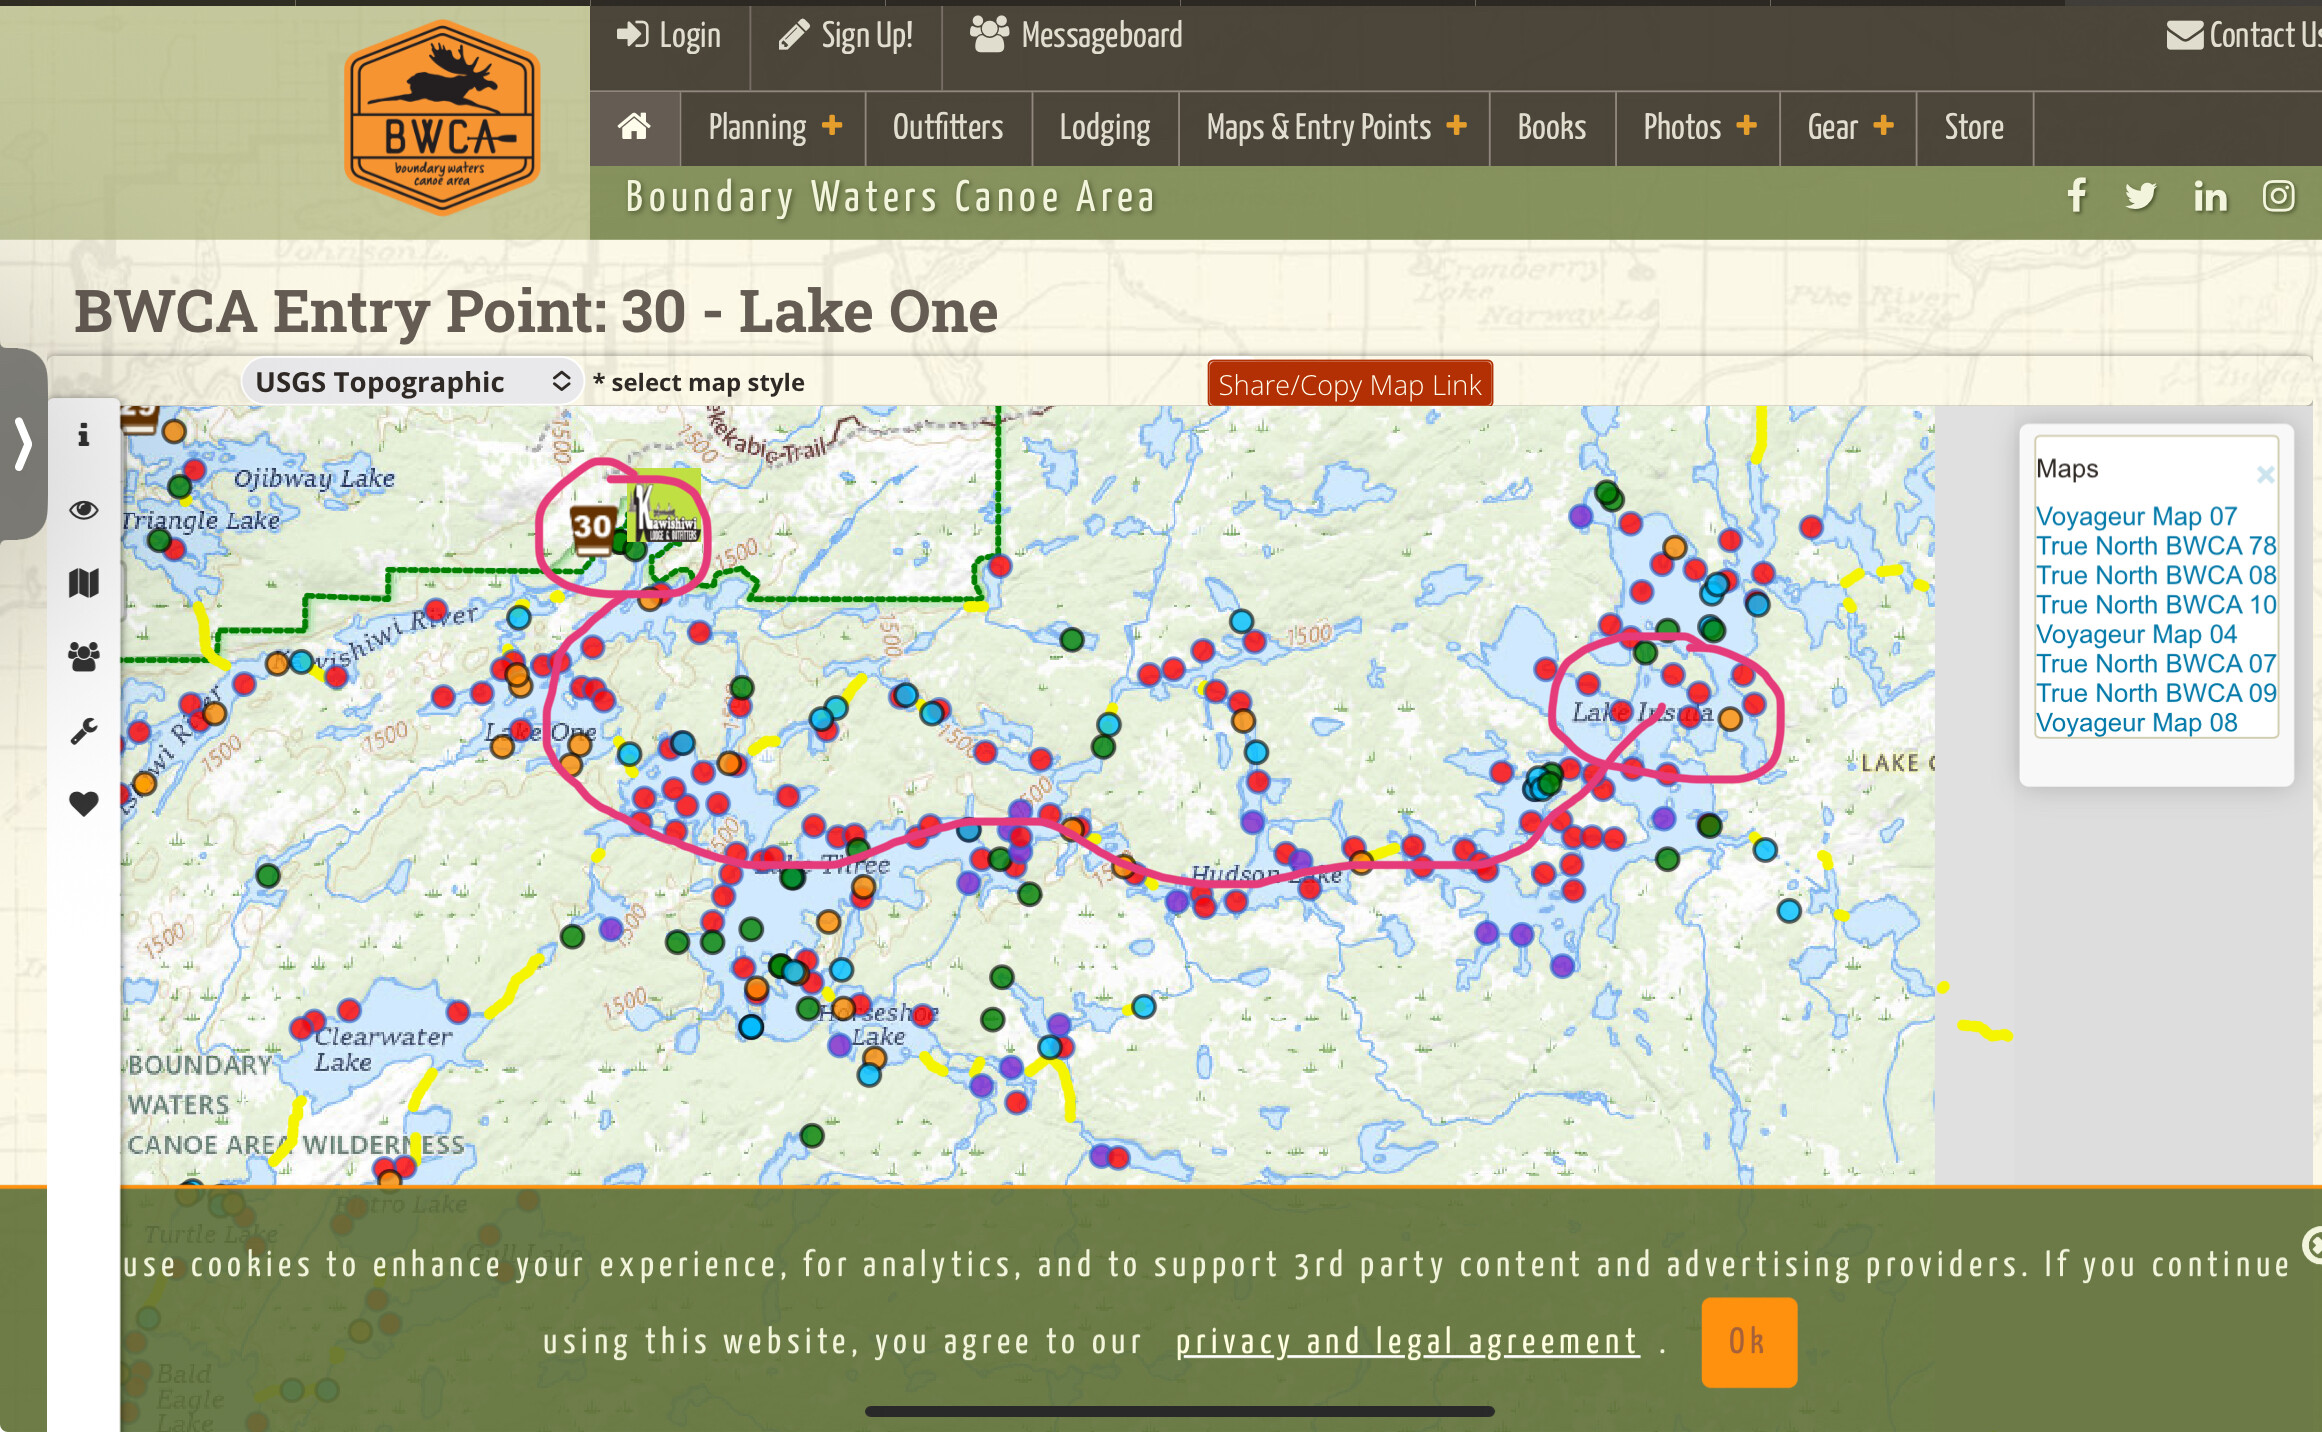This screenshot has width=2322, height=1432.
Task: Open True North BWCA 08 link
Action: [x=2156, y=575]
